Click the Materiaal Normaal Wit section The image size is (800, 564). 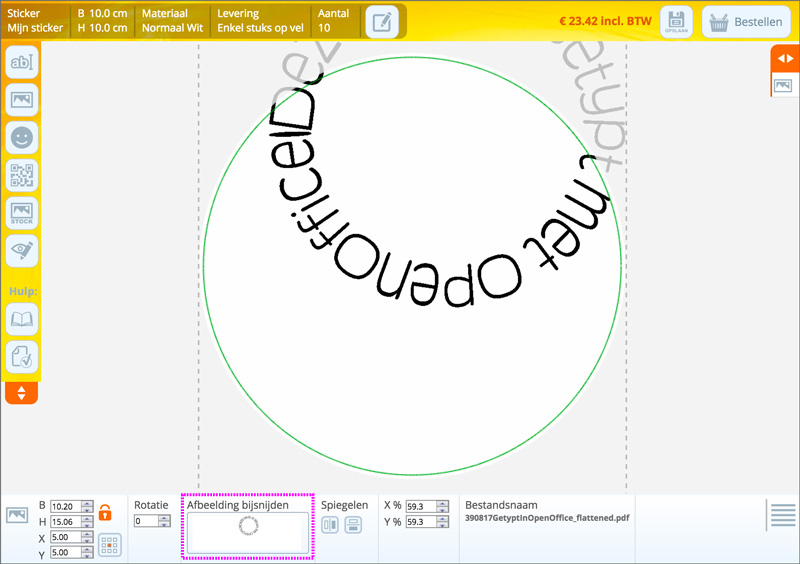(x=172, y=21)
